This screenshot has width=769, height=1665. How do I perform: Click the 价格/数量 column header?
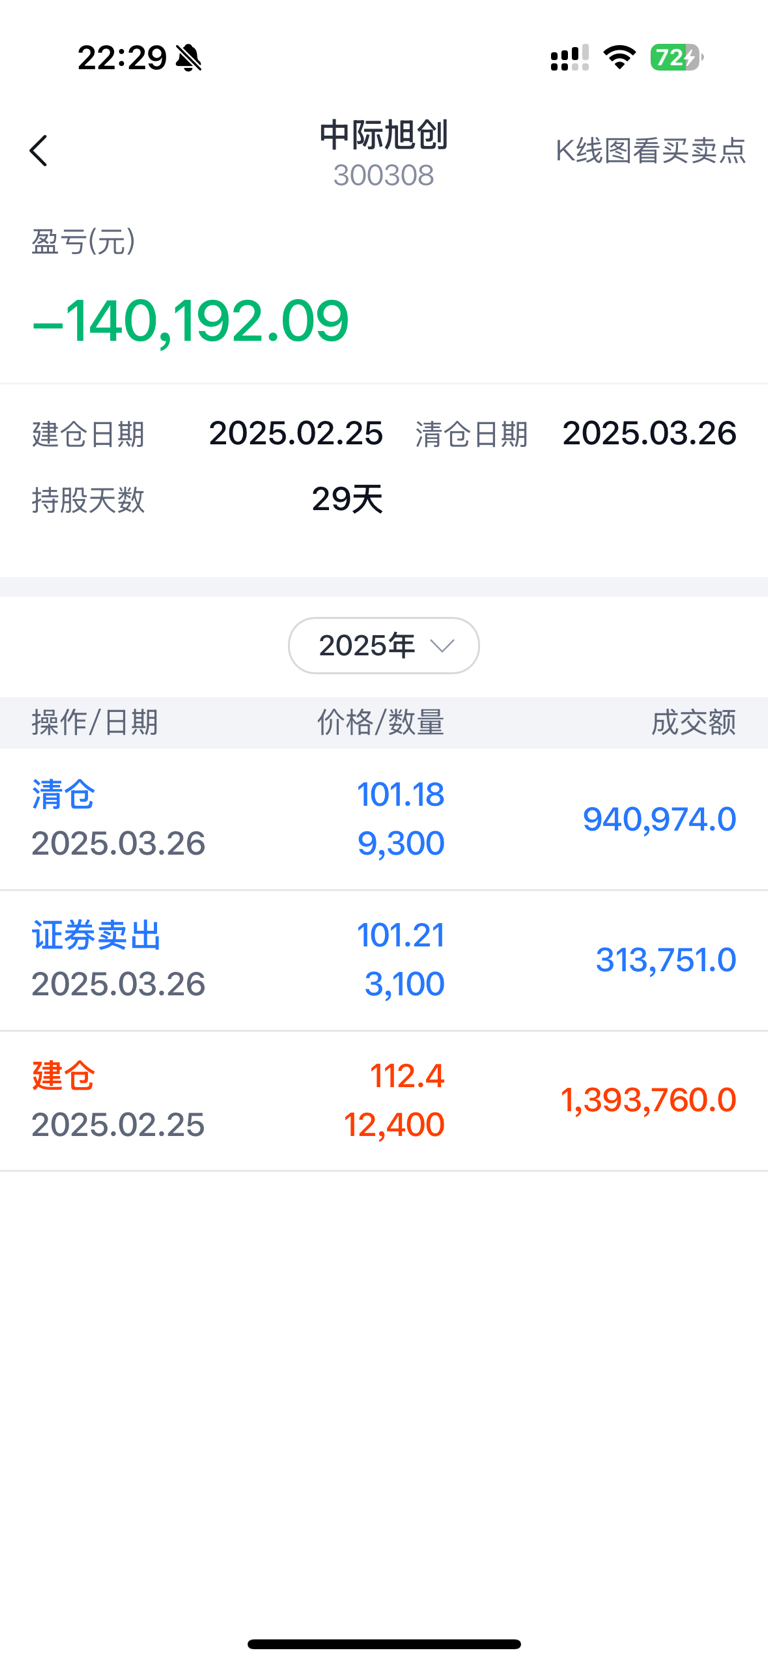click(381, 722)
